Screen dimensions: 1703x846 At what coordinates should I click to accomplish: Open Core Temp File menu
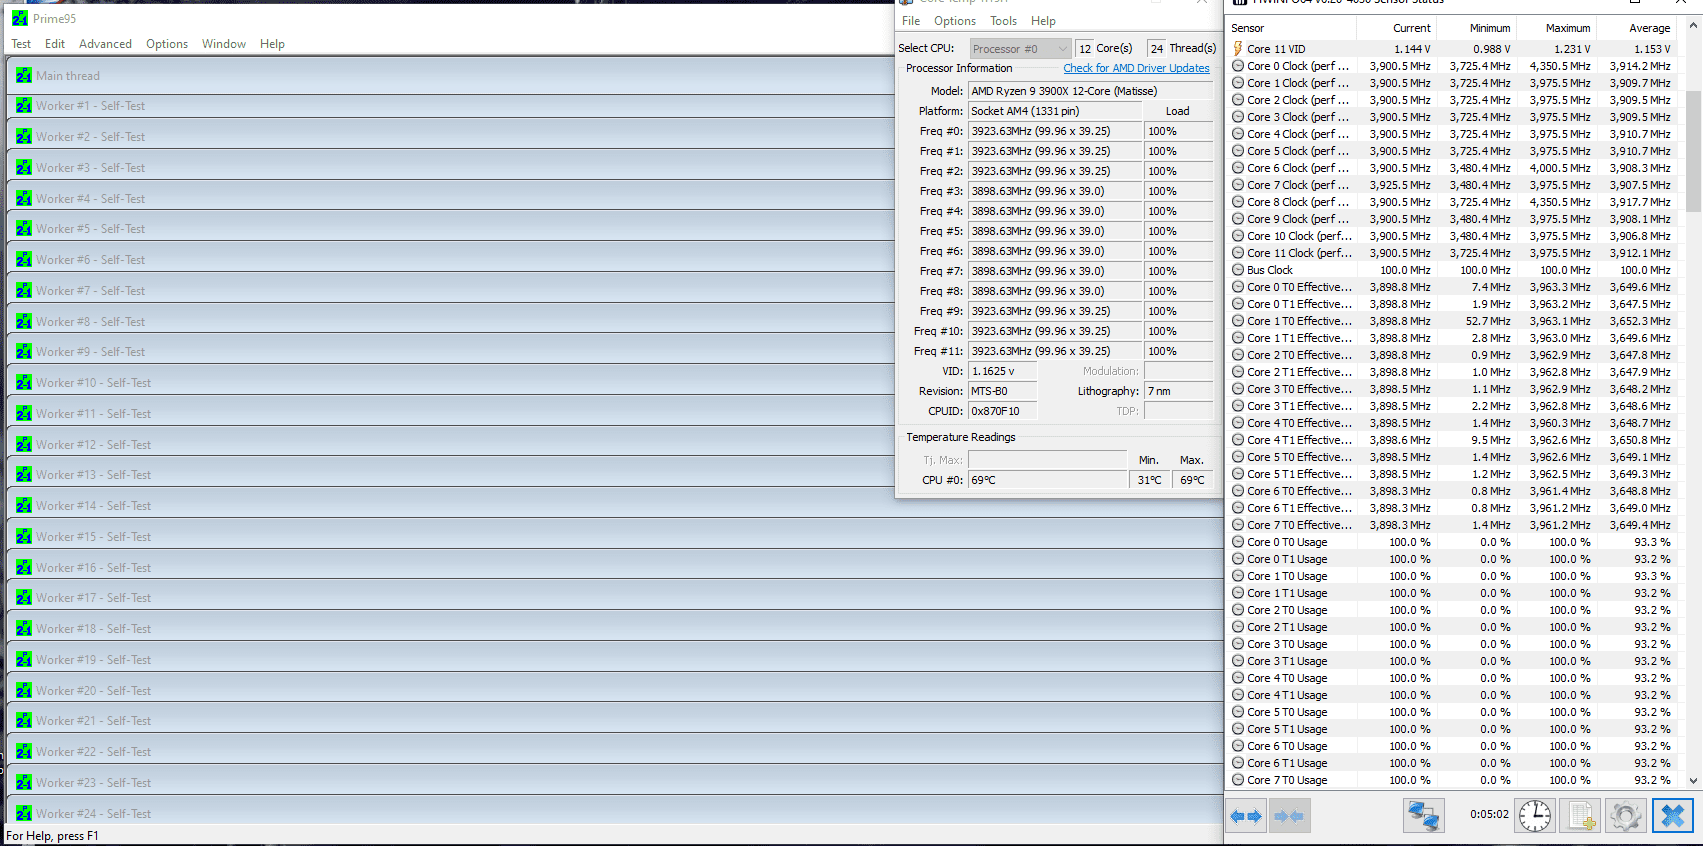point(911,21)
